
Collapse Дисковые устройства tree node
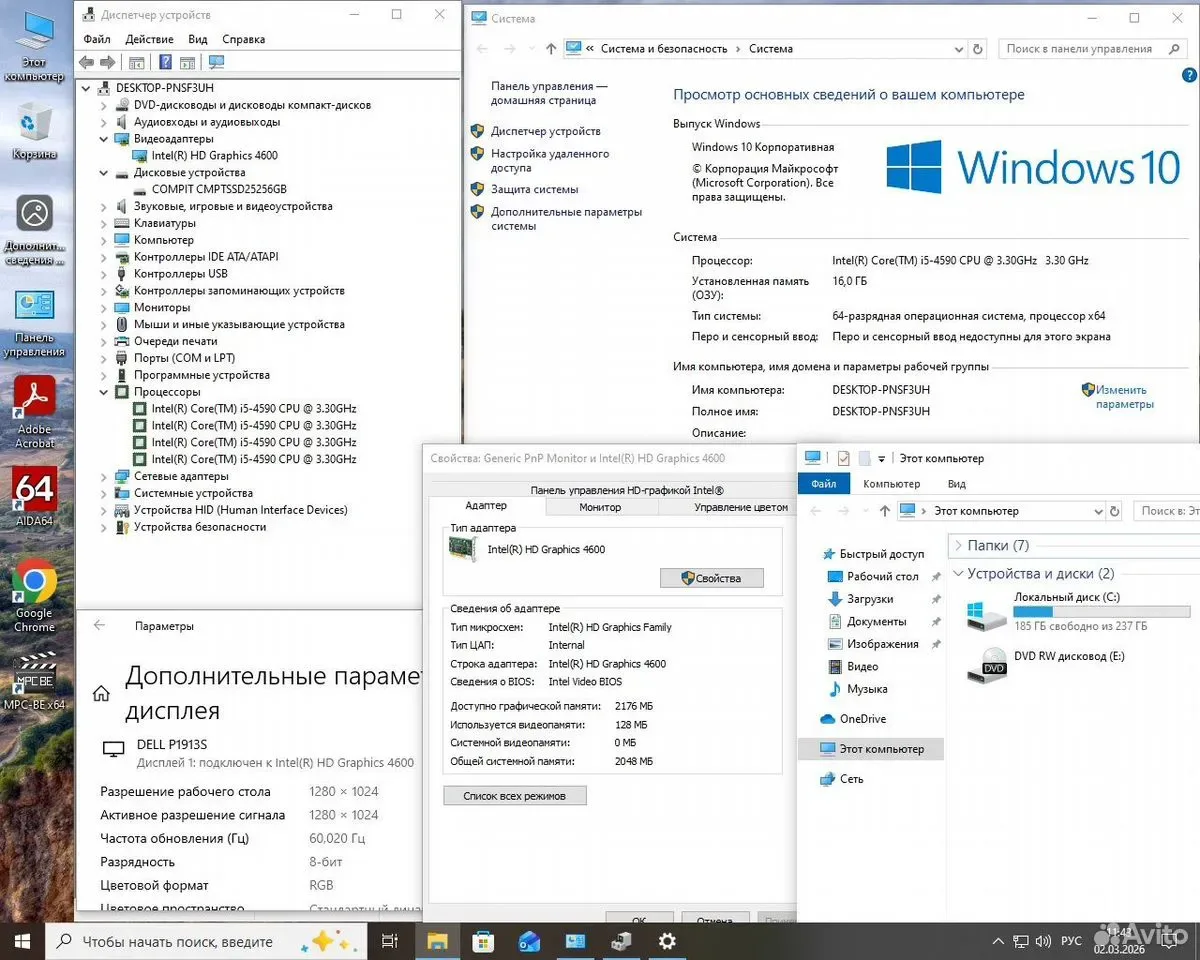coord(104,172)
